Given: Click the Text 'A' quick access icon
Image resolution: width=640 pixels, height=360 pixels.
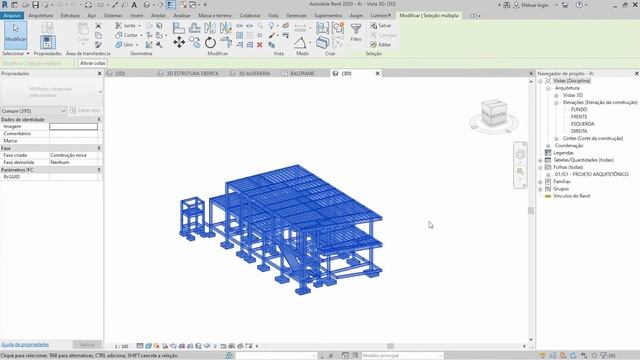Looking at the screenshot, I should coord(134,5).
